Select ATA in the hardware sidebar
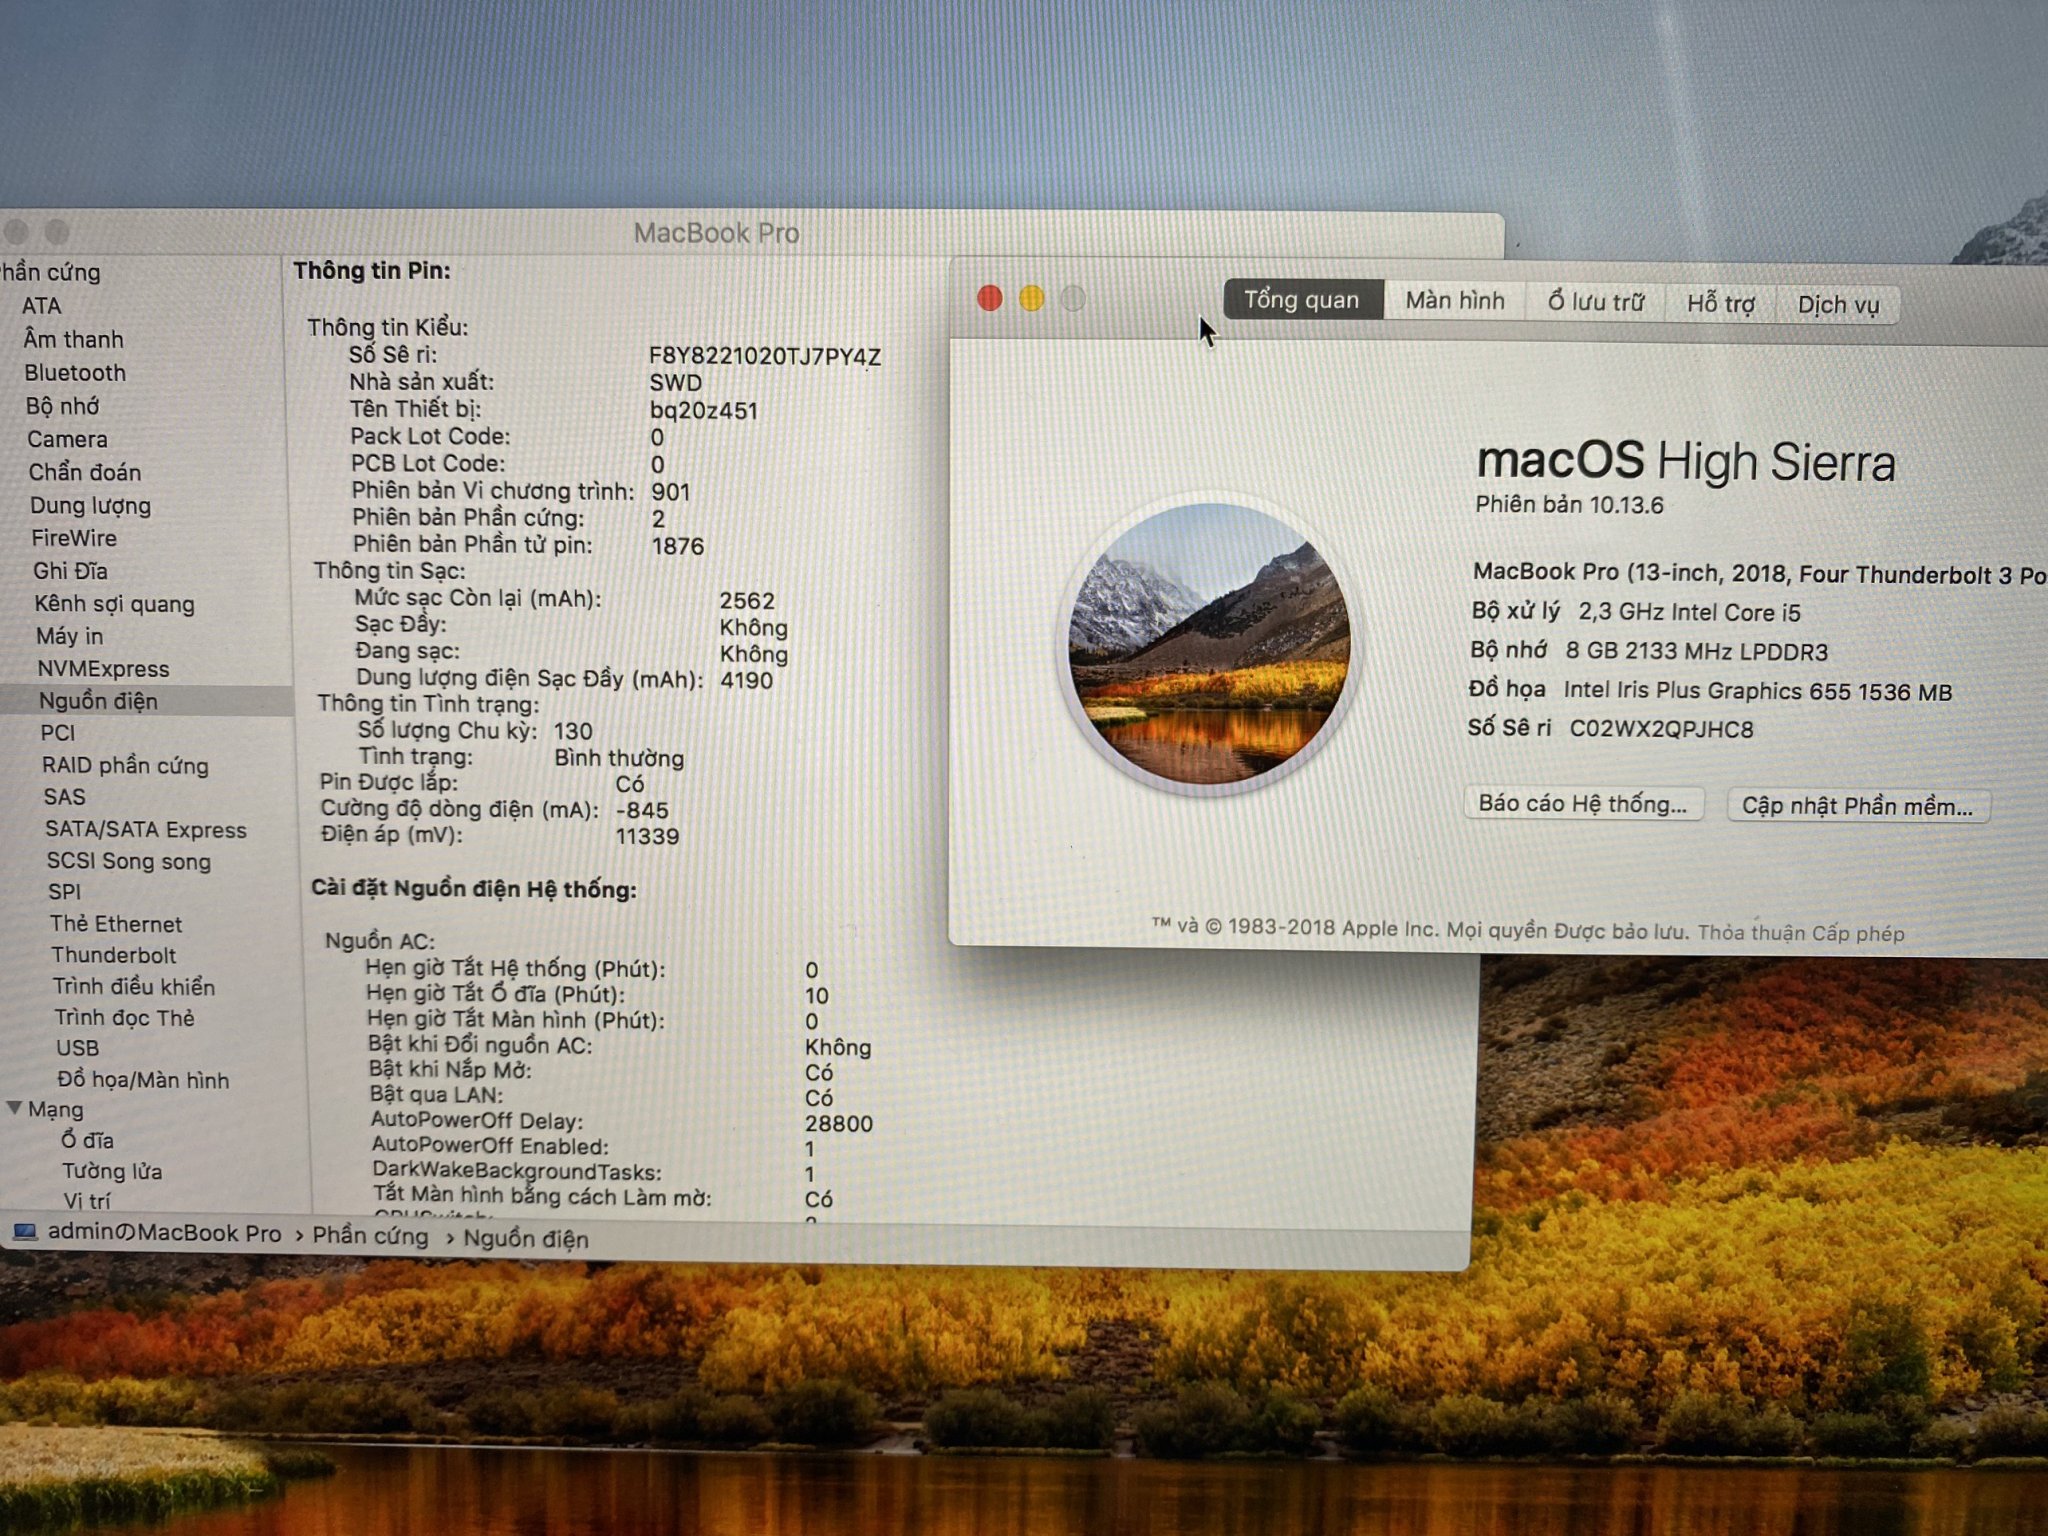Image resolution: width=2048 pixels, height=1536 pixels. point(41,306)
